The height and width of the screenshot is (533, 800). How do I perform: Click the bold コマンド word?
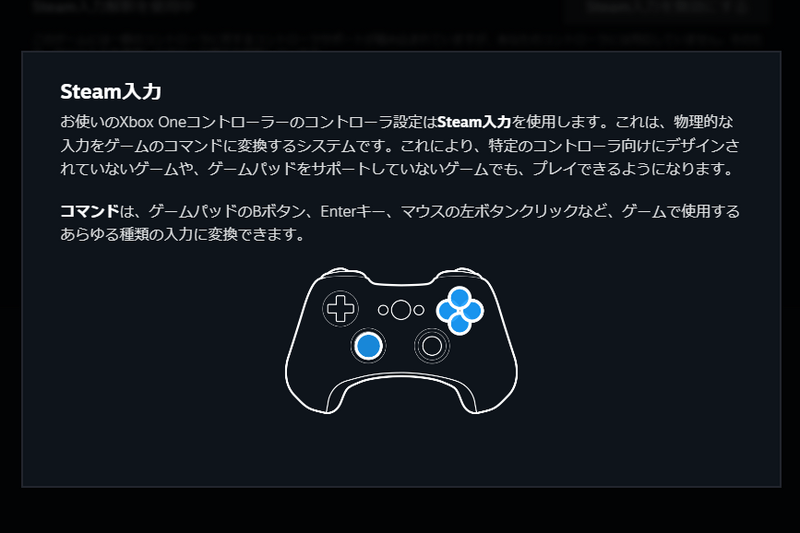point(90,211)
